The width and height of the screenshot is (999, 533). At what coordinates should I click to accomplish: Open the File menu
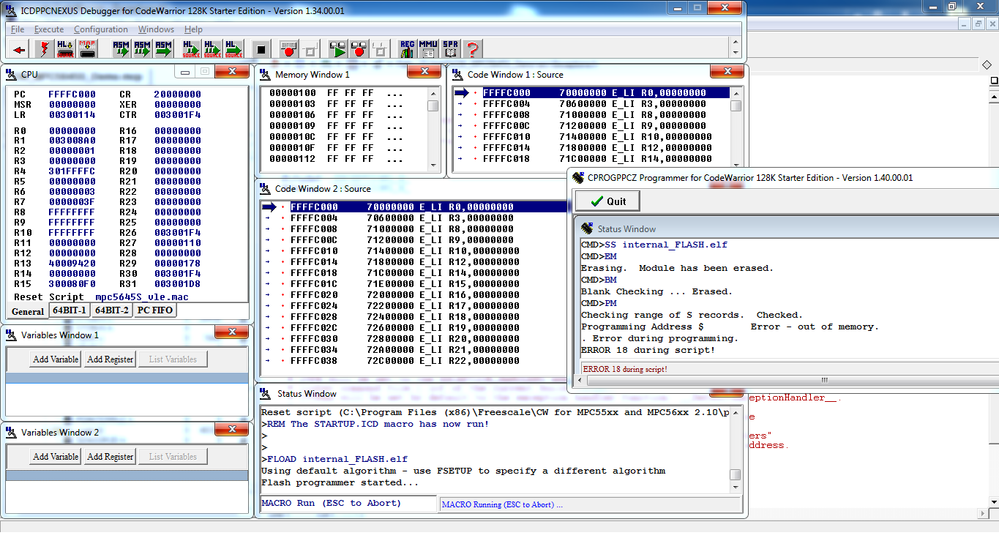[17, 29]
